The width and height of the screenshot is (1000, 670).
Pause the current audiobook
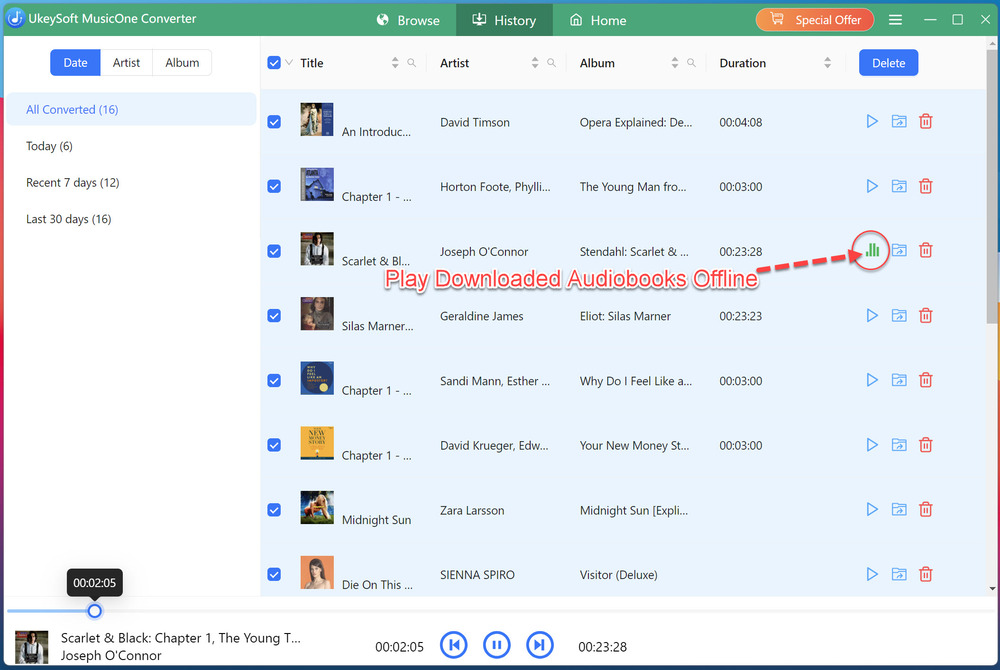497,645
